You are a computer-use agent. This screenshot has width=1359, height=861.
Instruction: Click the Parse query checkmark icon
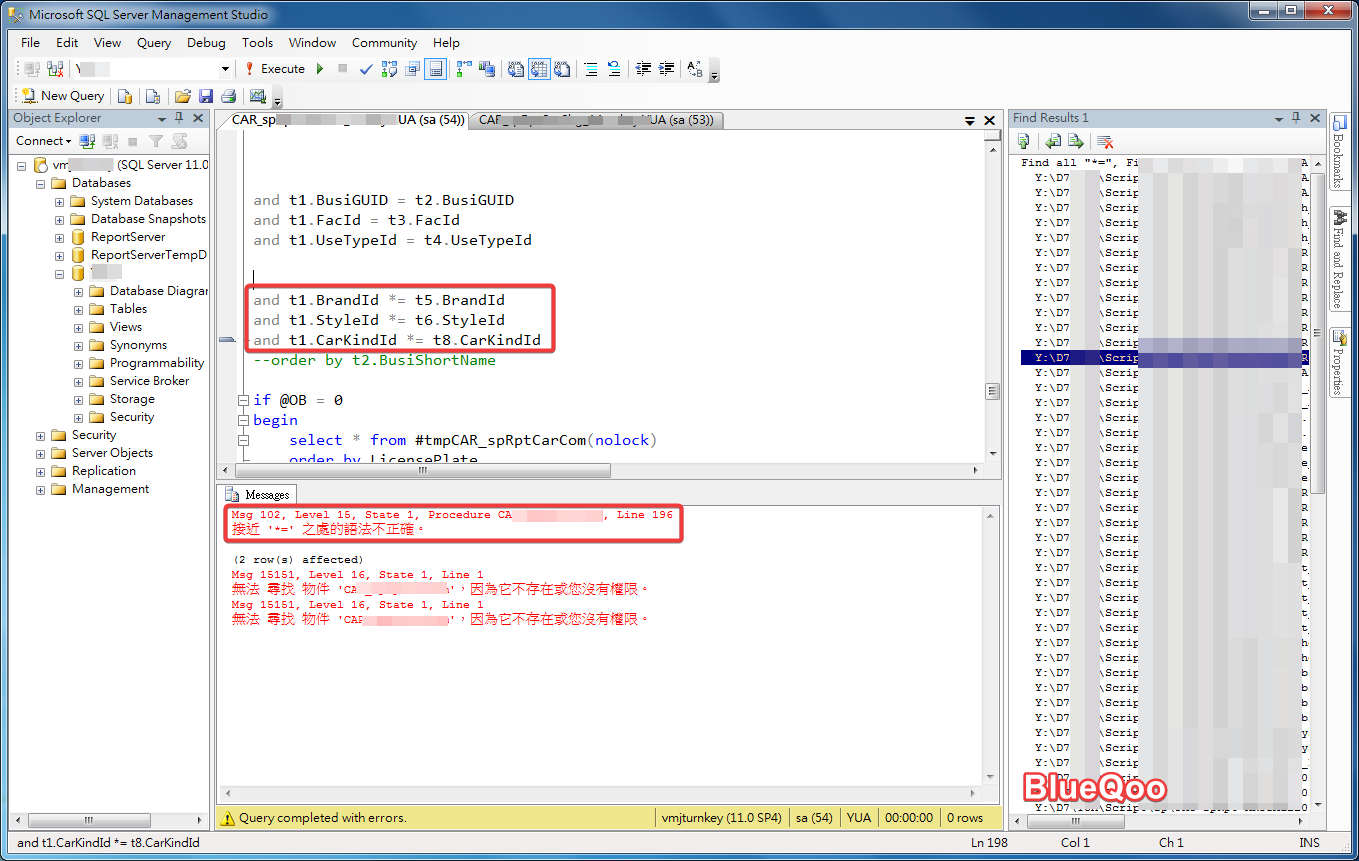(x=366, y=69)
